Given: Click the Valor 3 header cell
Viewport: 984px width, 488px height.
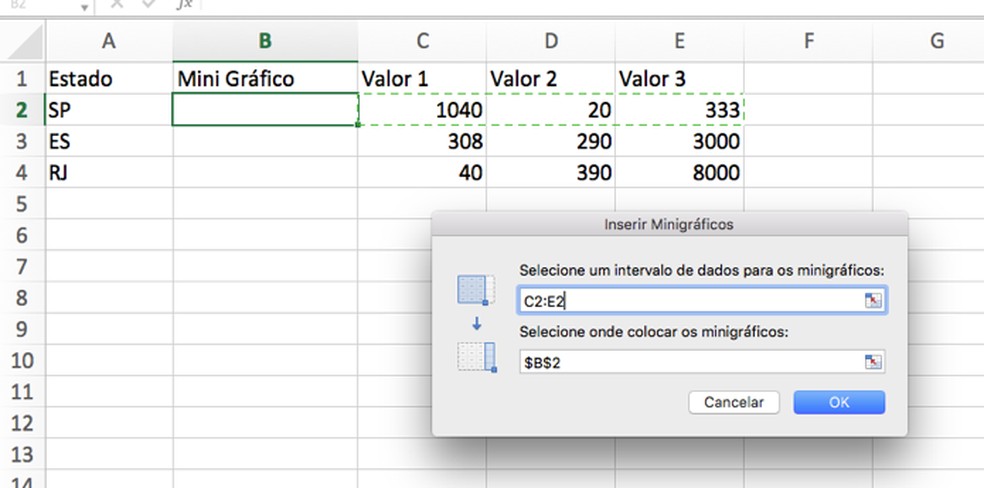Looking at the screenshot, I should pos(680,78).
